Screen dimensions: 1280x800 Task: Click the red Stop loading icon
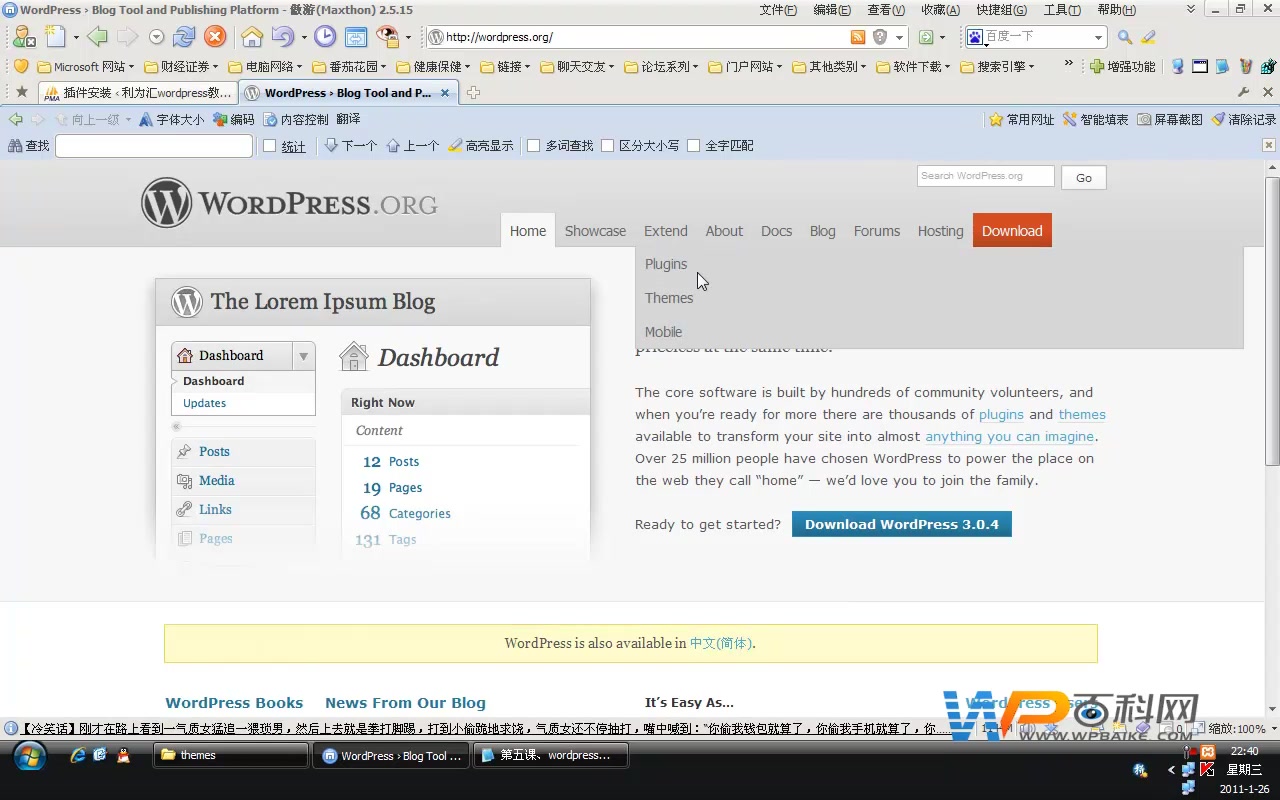tap(215, 37)
